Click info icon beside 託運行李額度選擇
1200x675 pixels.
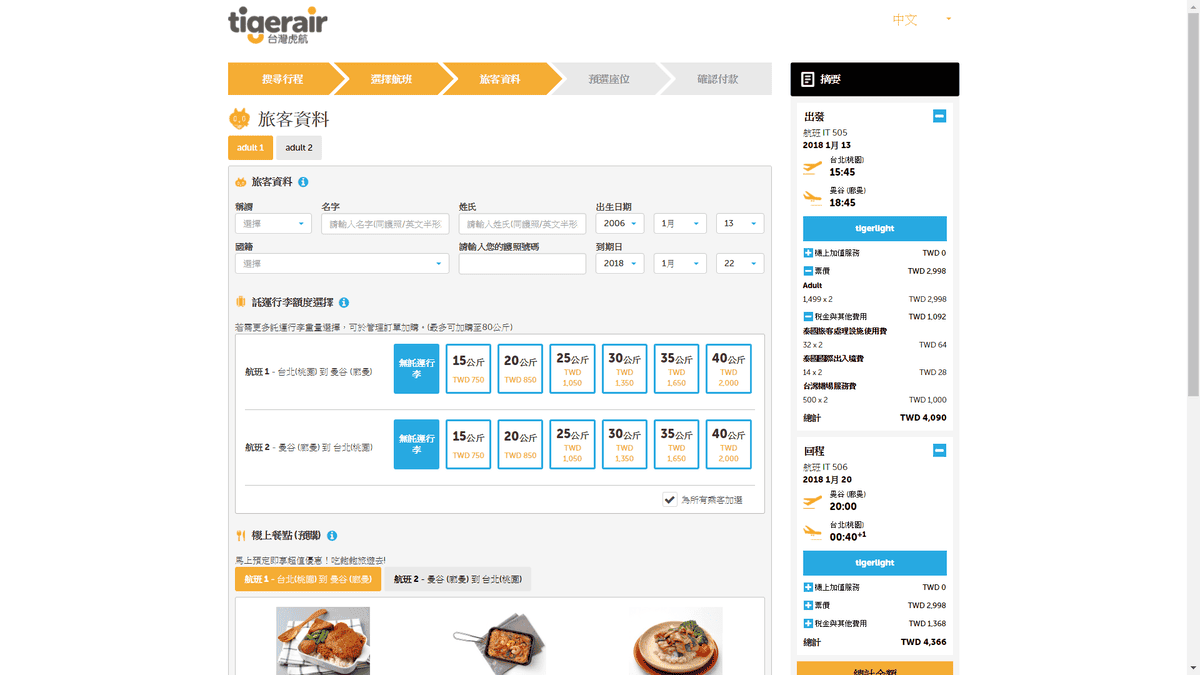(344, 302)
